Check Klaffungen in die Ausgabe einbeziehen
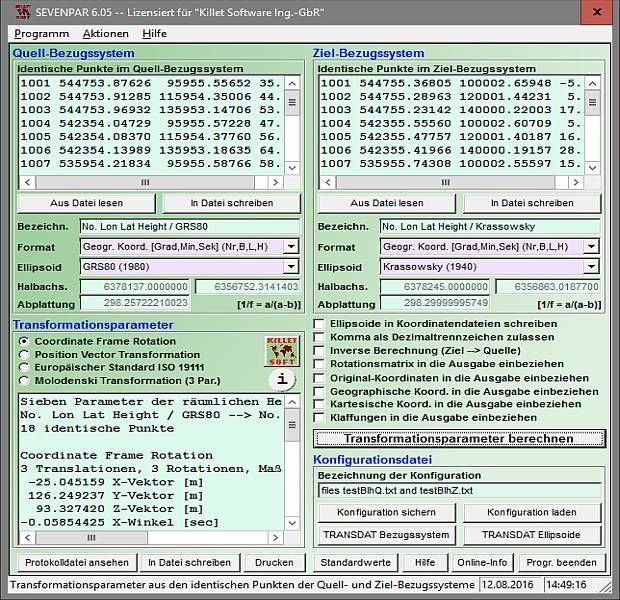 click(319, 418)
